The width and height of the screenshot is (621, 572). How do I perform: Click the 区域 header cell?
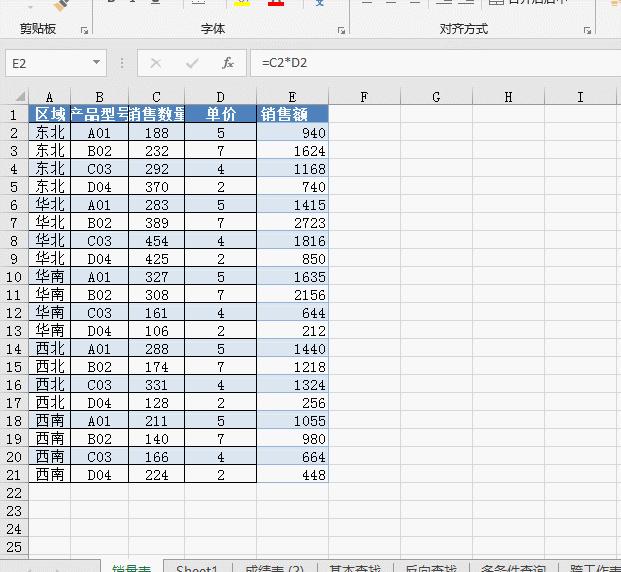[50, 114]
